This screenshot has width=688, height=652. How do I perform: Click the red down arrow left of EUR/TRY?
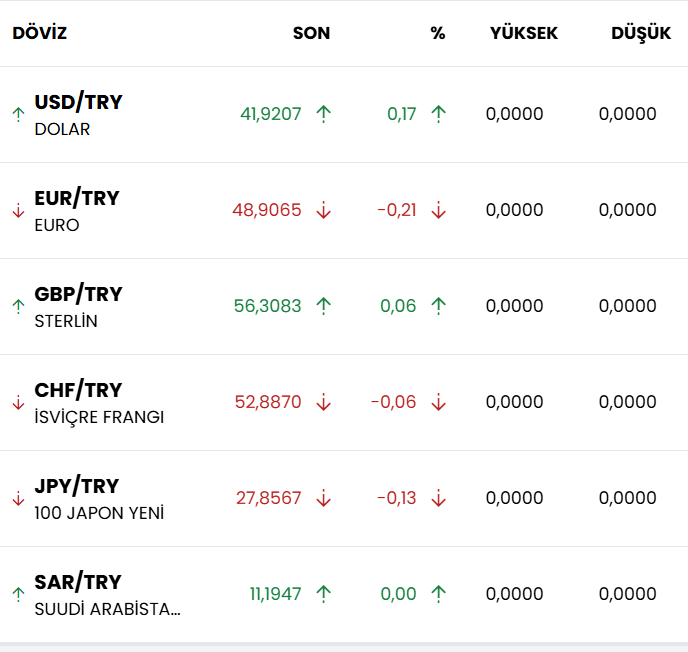(x=17, y=210)
